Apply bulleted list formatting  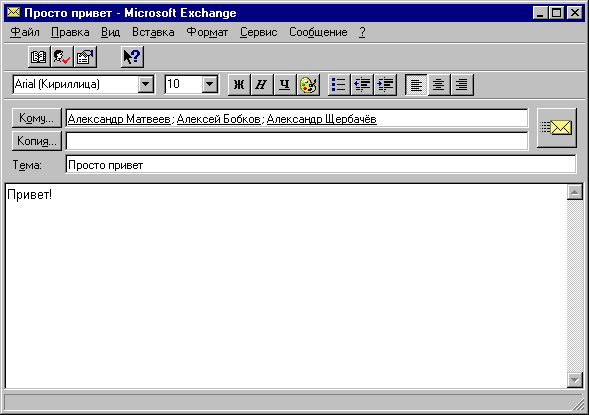tap(339, 85)
